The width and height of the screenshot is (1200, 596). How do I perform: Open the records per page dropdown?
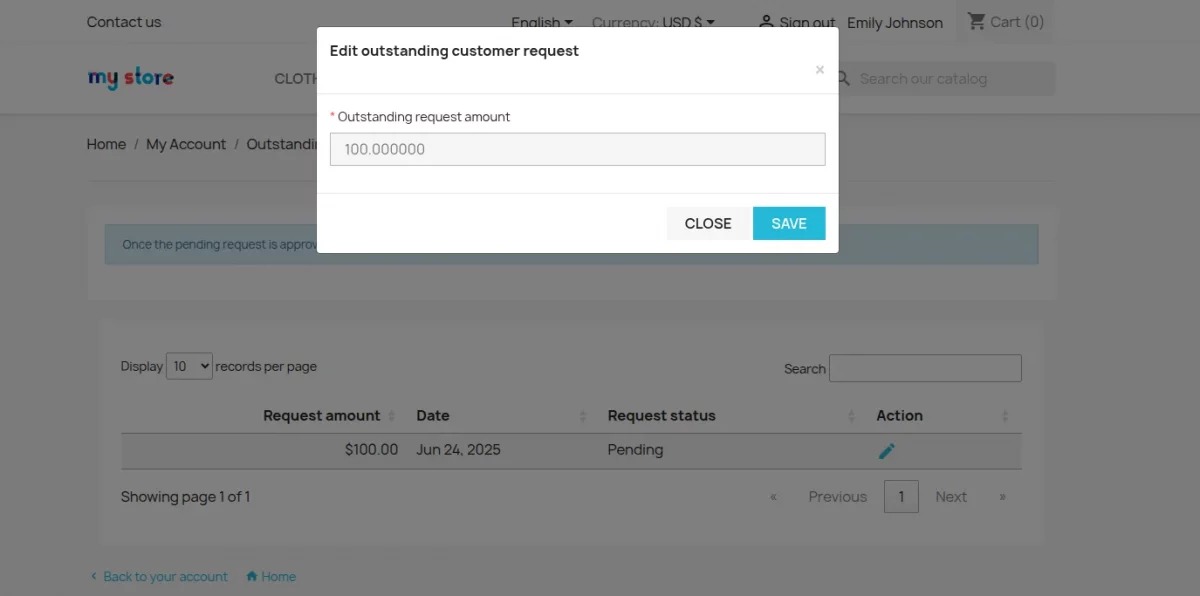189,366
